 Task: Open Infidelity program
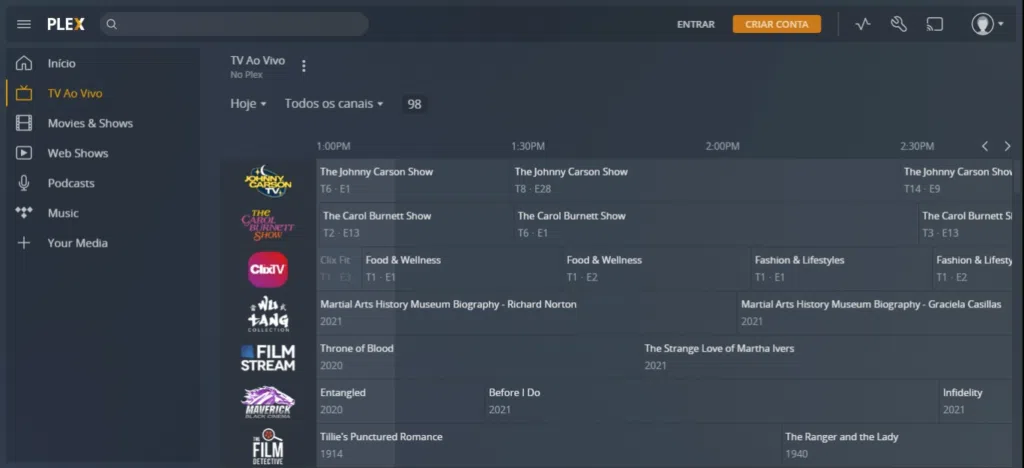[x=976, y=402]
